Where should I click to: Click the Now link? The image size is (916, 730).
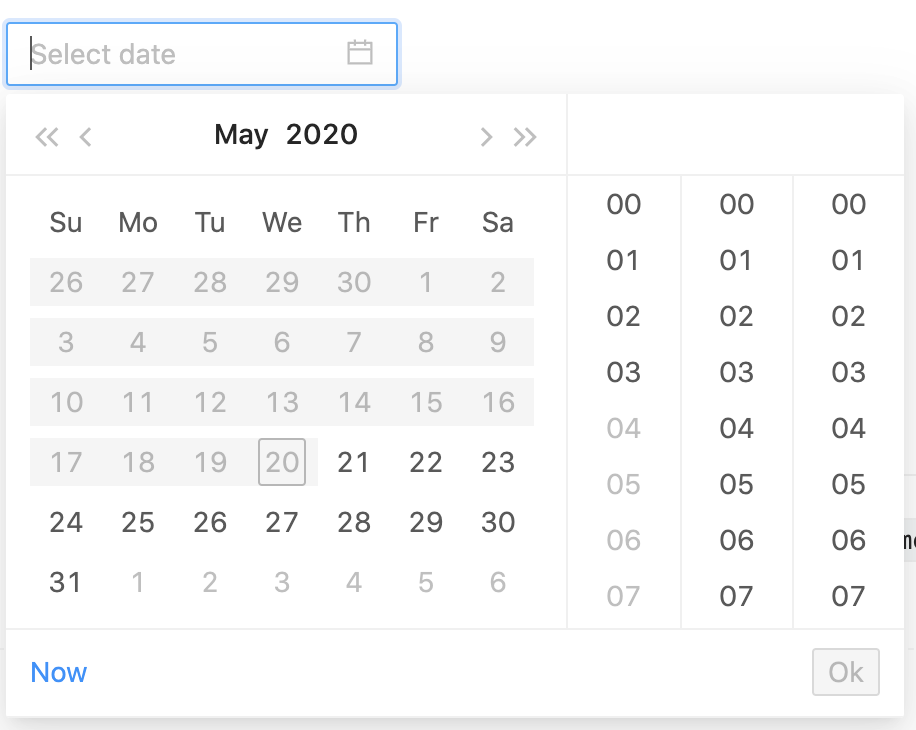pos(58,672)
